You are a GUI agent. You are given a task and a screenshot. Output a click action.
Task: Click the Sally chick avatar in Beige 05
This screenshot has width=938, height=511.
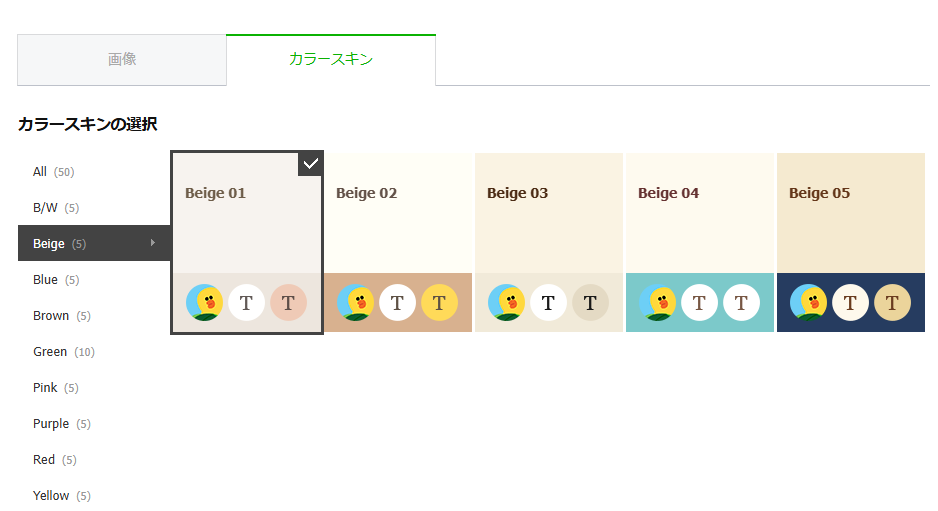click(809, 302)
